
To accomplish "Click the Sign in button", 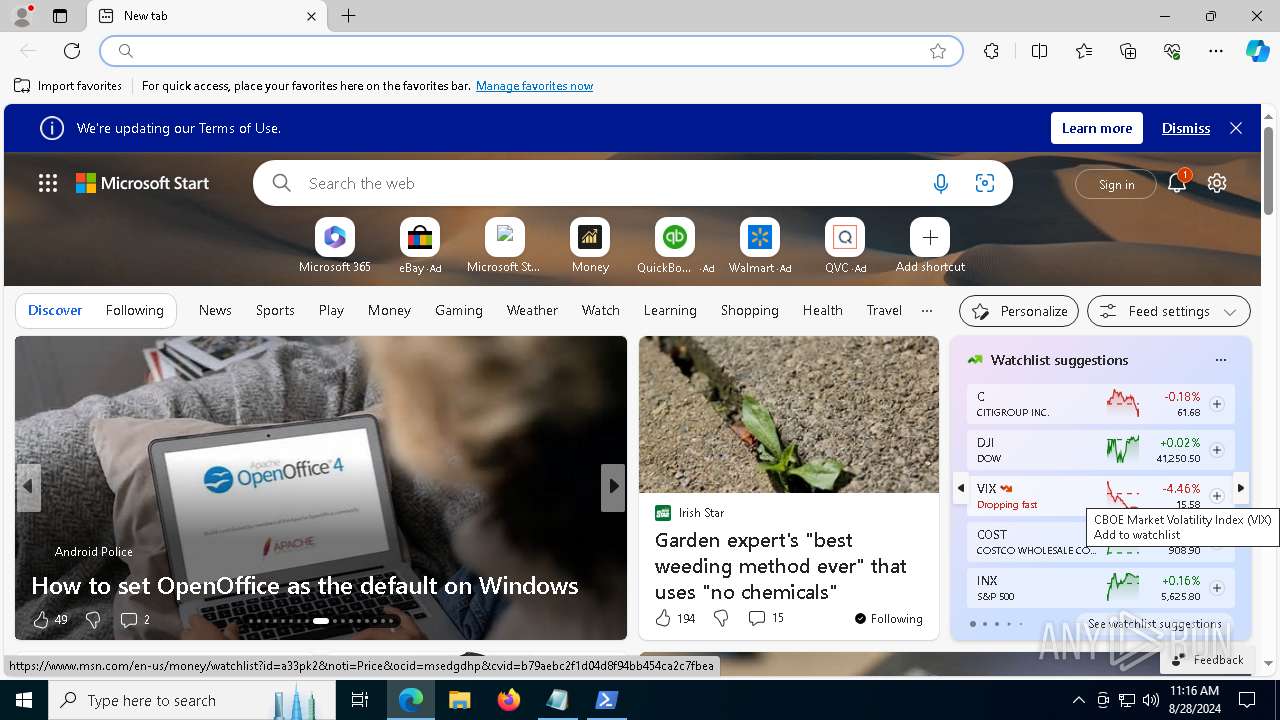I will click(1116, 184).
